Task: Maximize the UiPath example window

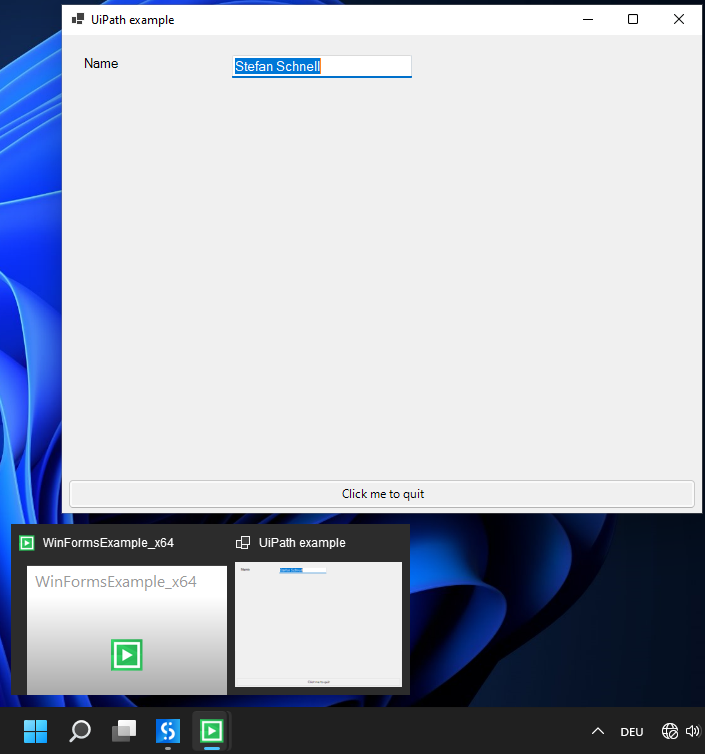Action: point(633,19)
